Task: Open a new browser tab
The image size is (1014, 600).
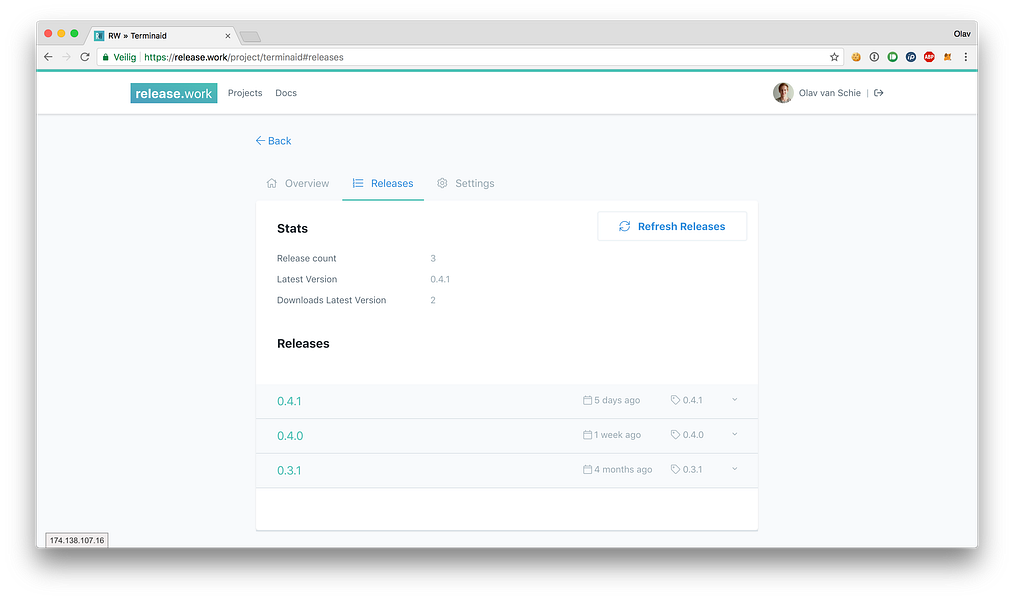Action: click(250, 36)
